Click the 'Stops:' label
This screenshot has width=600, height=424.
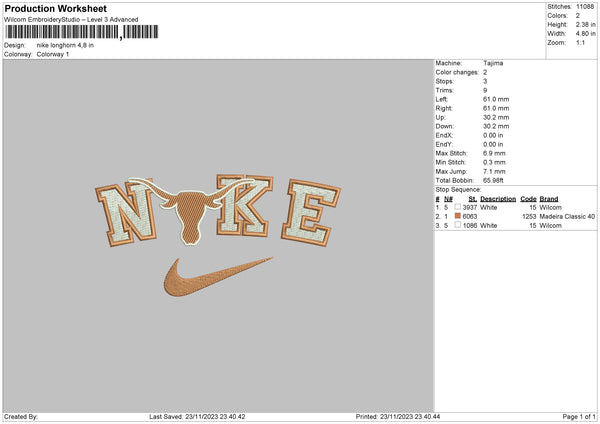coord(445,82)
